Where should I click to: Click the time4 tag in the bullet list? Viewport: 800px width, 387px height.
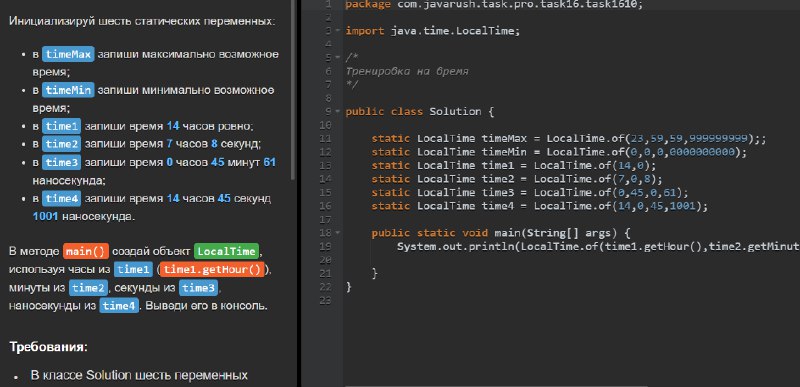61,198
